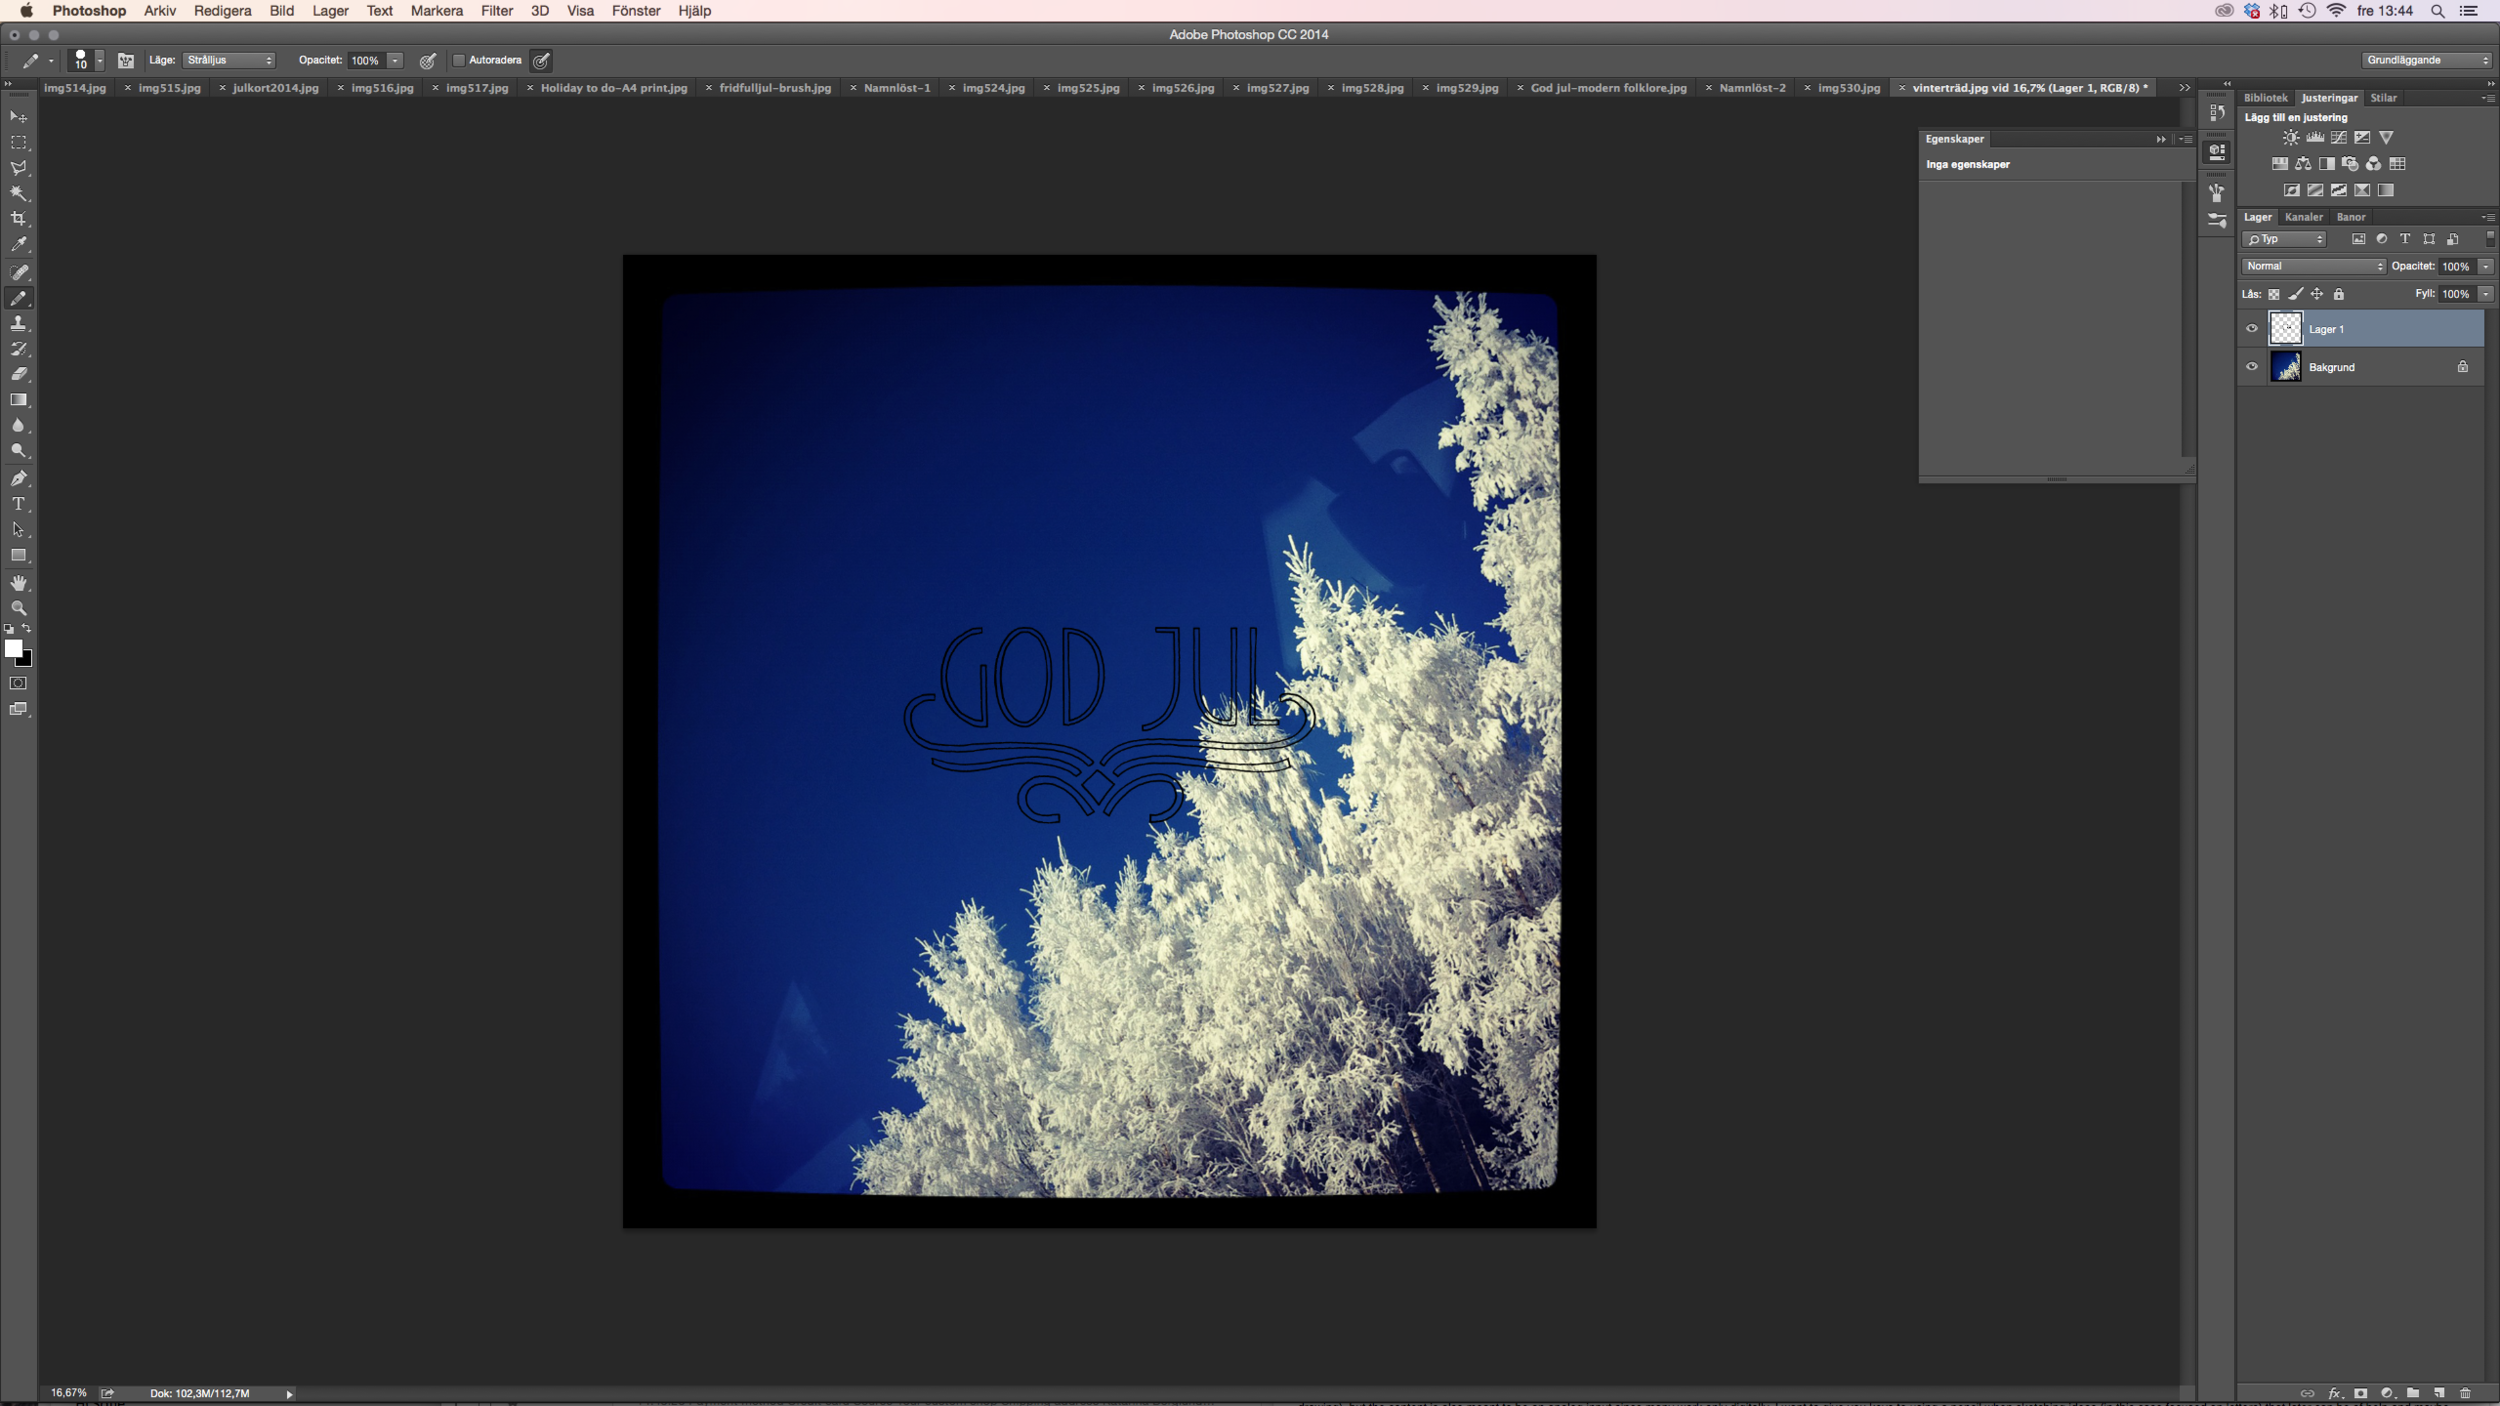Toggle layer filtering on/off switch

point(2489,239)
